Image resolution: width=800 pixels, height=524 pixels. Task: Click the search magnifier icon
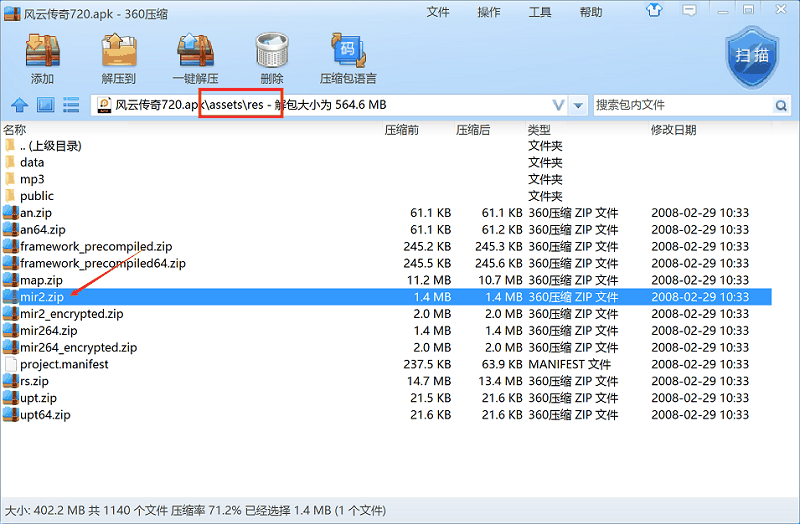(781, 106)
